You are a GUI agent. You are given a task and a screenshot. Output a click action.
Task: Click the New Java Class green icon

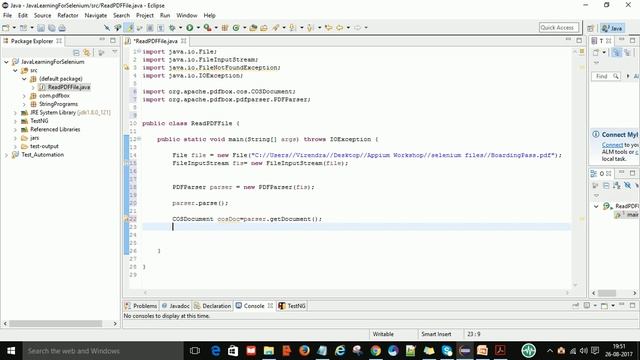(x=236, y=28)
